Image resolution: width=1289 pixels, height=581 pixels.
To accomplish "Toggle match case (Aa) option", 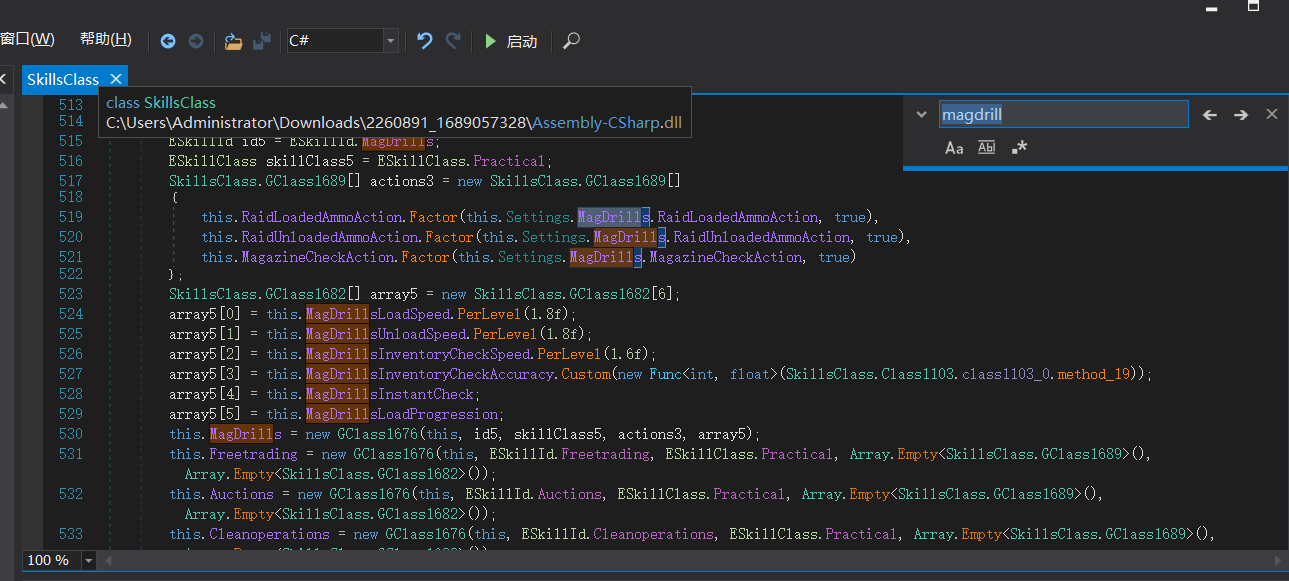I will pos(954,148).
